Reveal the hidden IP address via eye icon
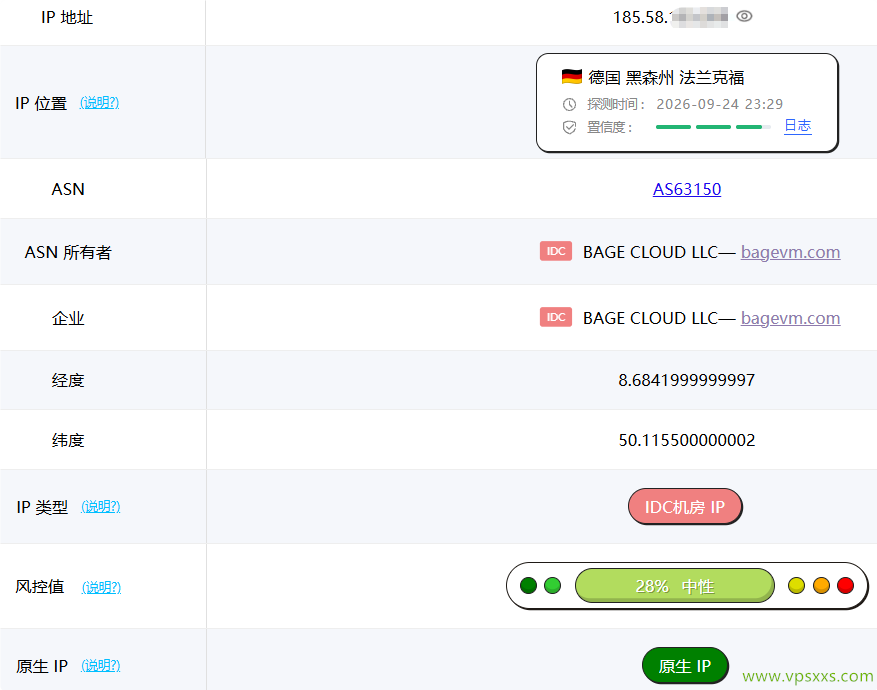 744,16
